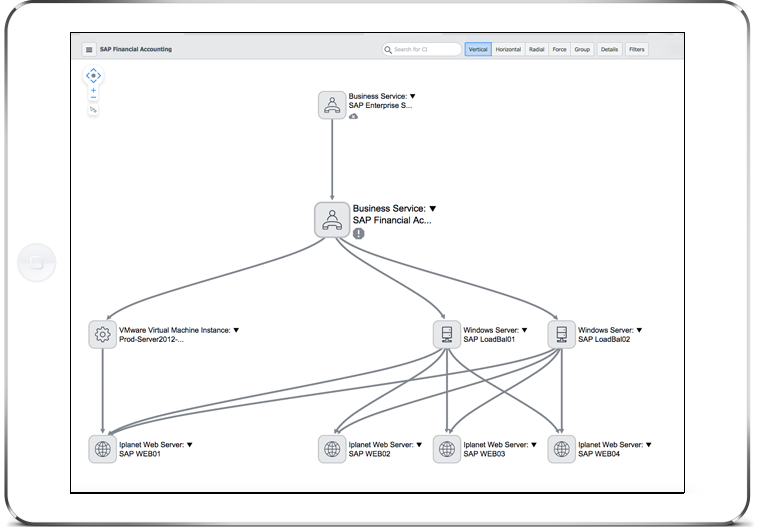Select the SAP Enterprise S... business service node icon

(332, 105)
